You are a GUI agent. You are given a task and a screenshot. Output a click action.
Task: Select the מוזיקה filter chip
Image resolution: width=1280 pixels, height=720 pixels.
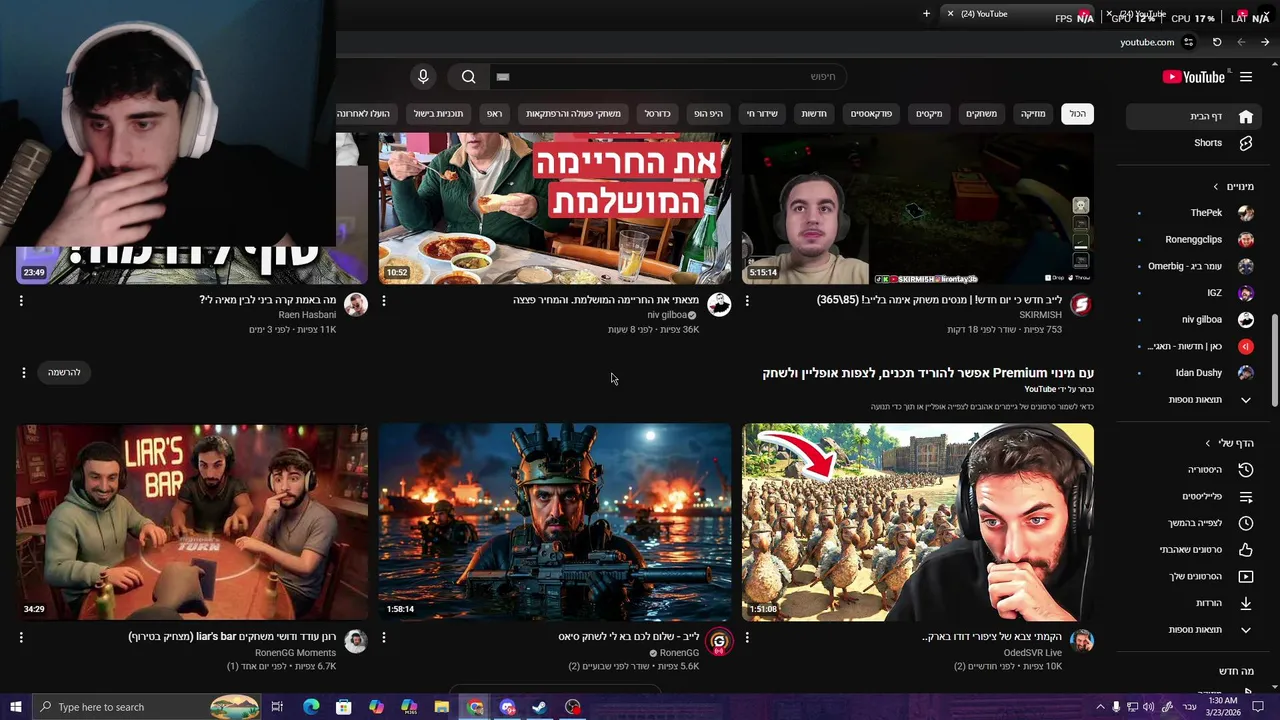tap(1033, 114)
